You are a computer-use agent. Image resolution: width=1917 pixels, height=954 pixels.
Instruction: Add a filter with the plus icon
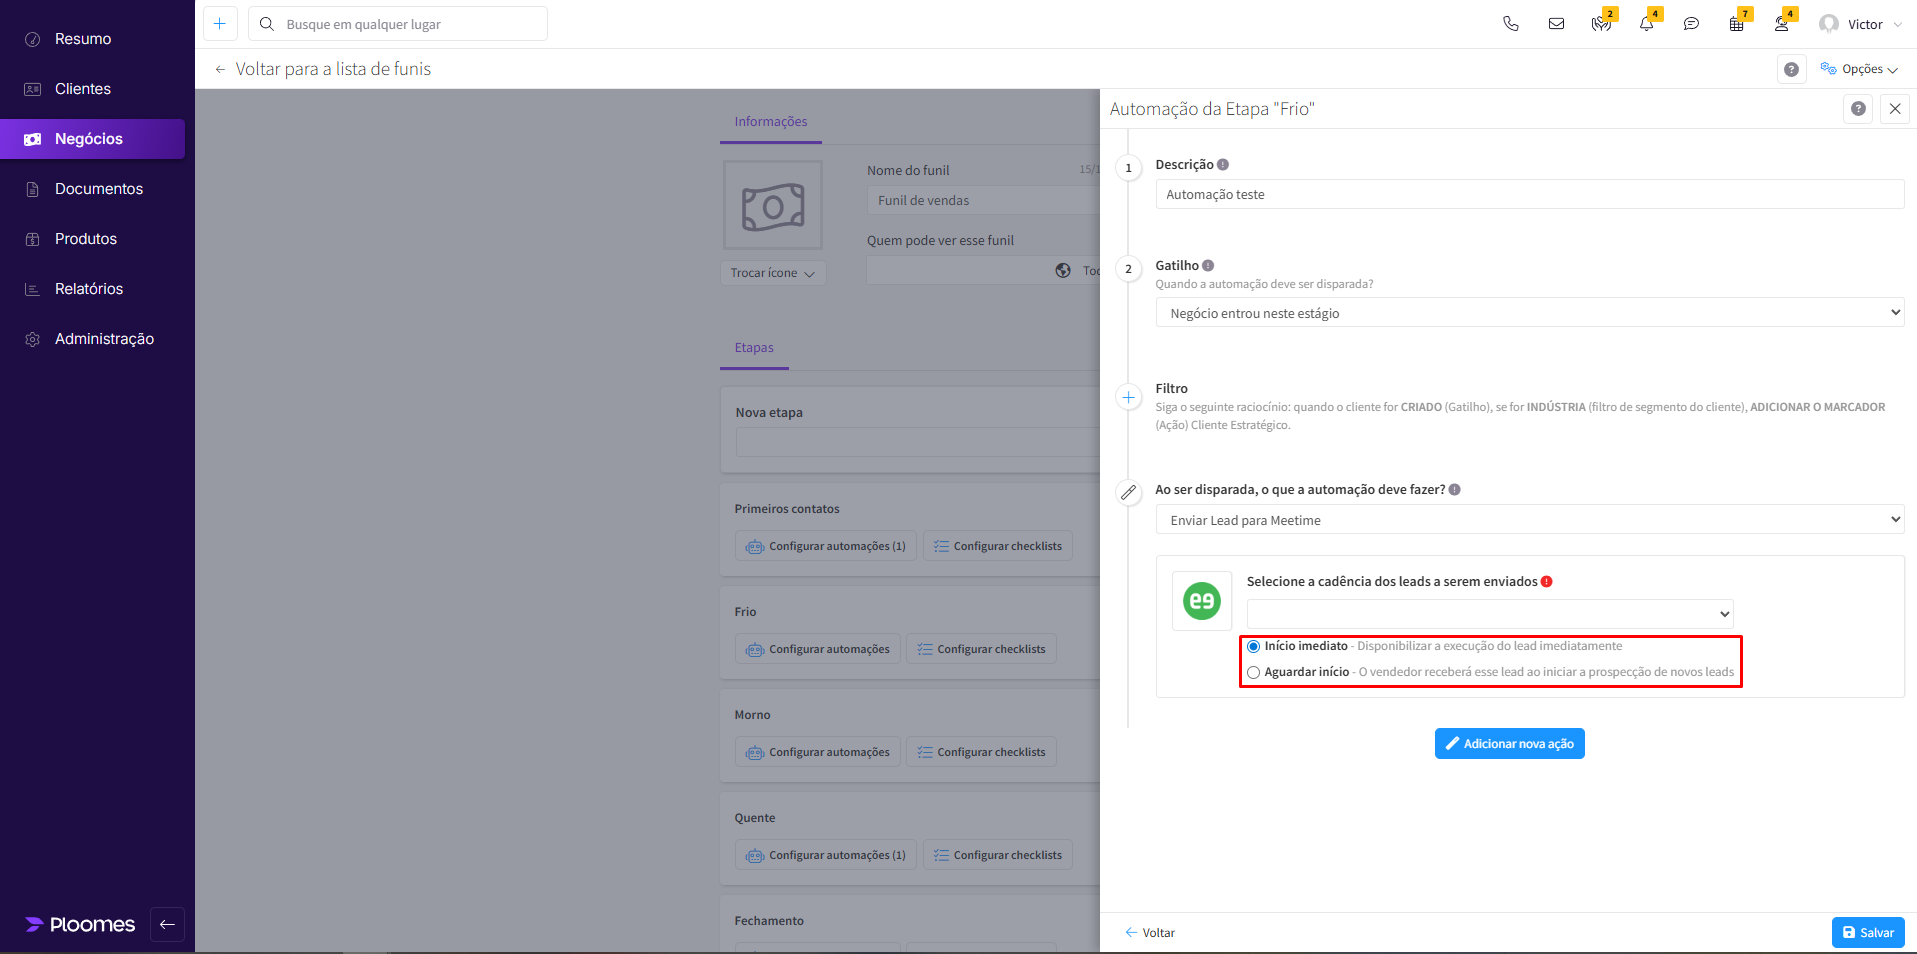click(x=1128, y=398)
